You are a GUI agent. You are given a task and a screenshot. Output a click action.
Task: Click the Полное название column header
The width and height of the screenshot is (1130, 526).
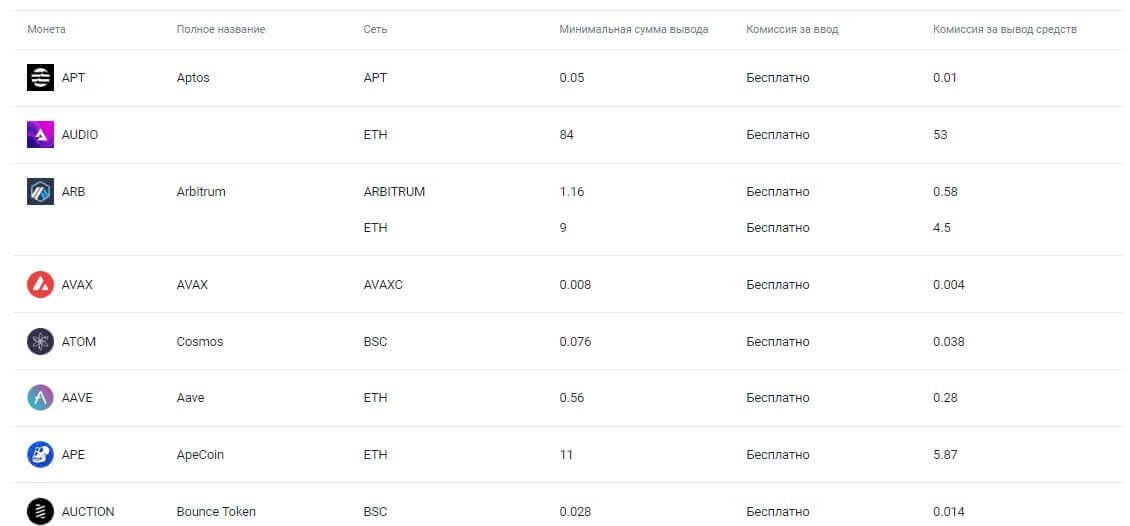[220, 29]
